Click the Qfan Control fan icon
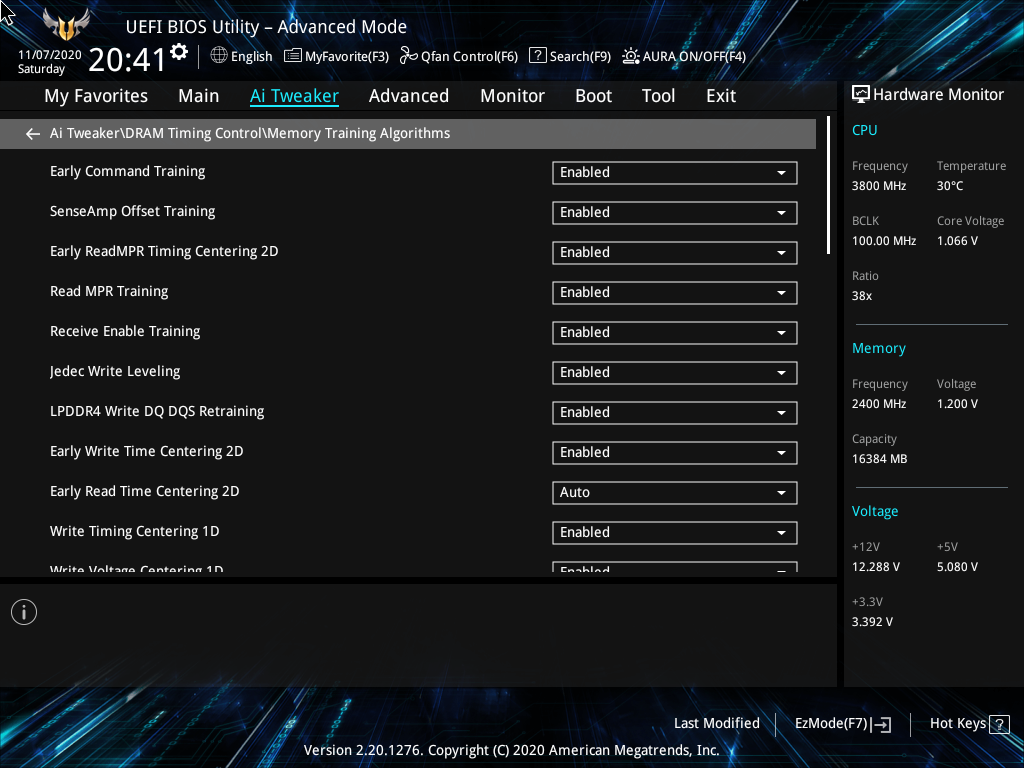 (408, 56)
